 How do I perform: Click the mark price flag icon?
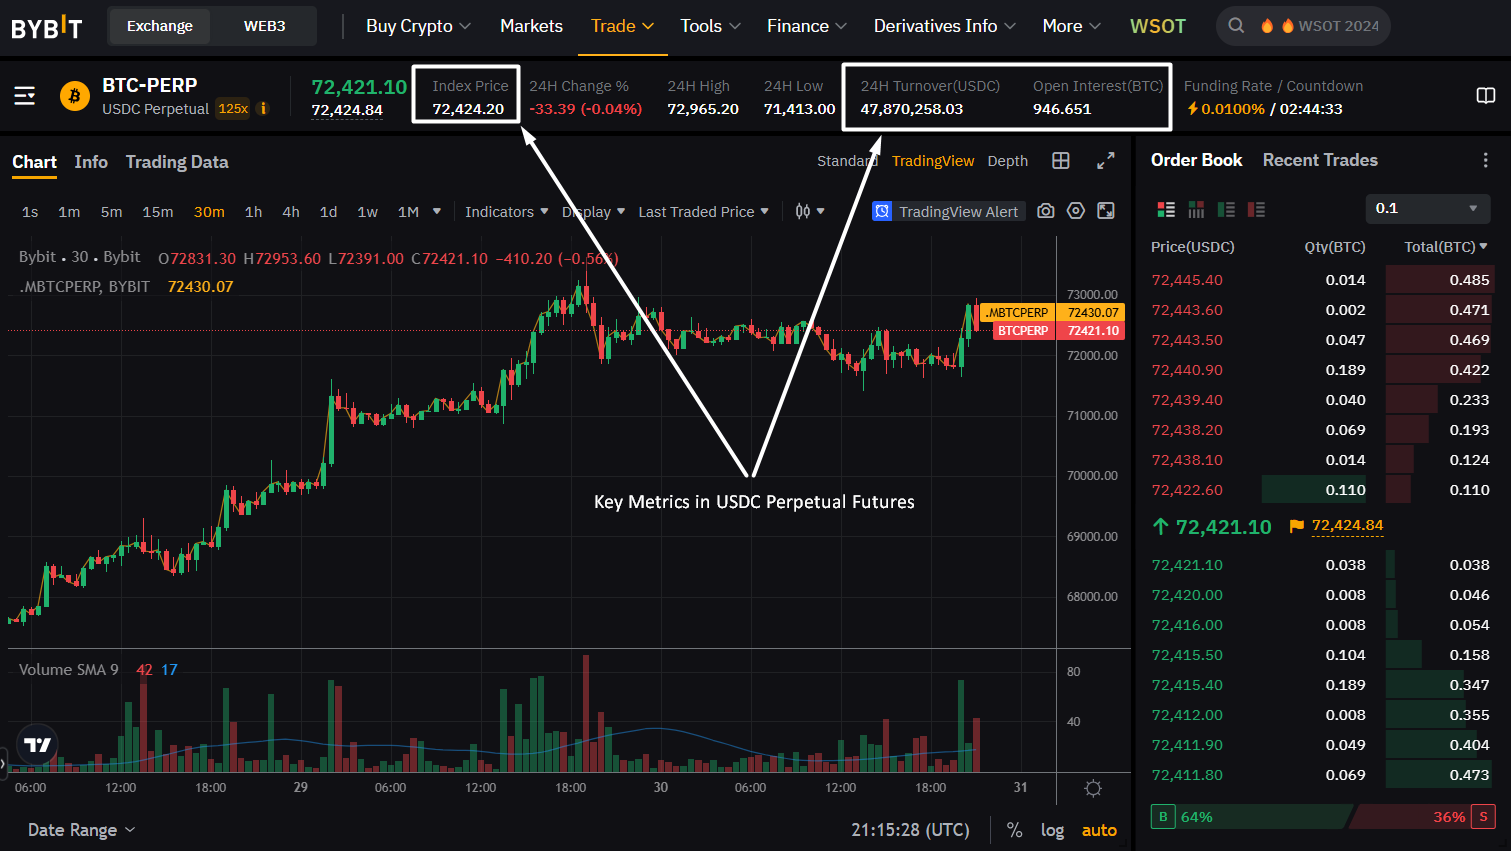[1297, 526]
